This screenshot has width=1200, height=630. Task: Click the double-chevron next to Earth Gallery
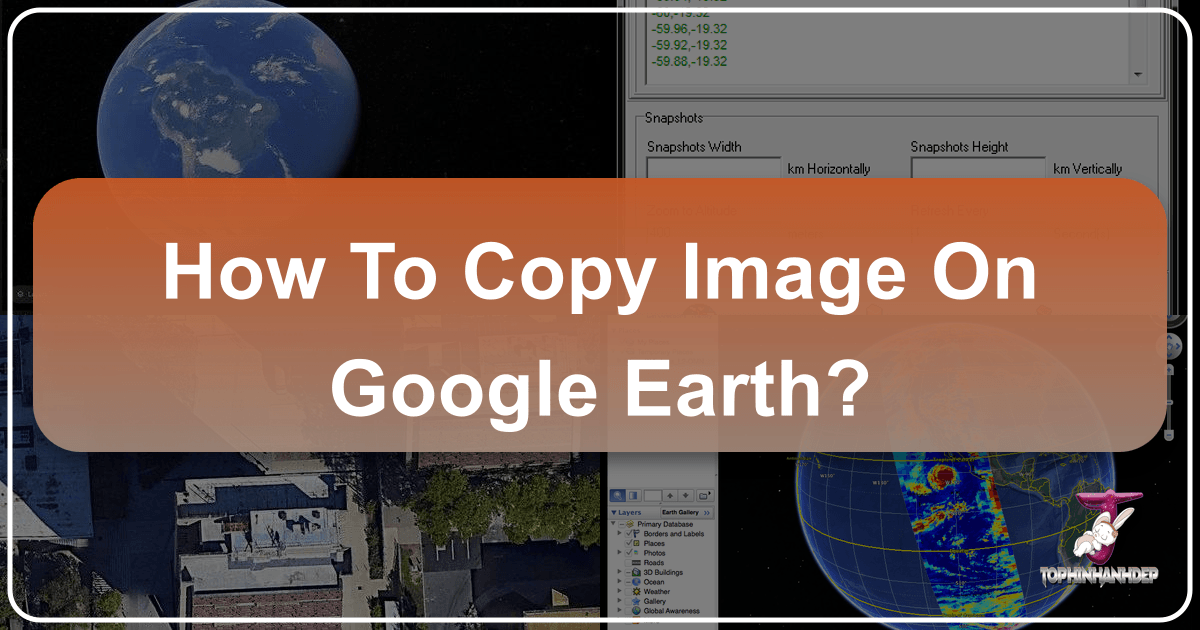click(x=707, y=512)
